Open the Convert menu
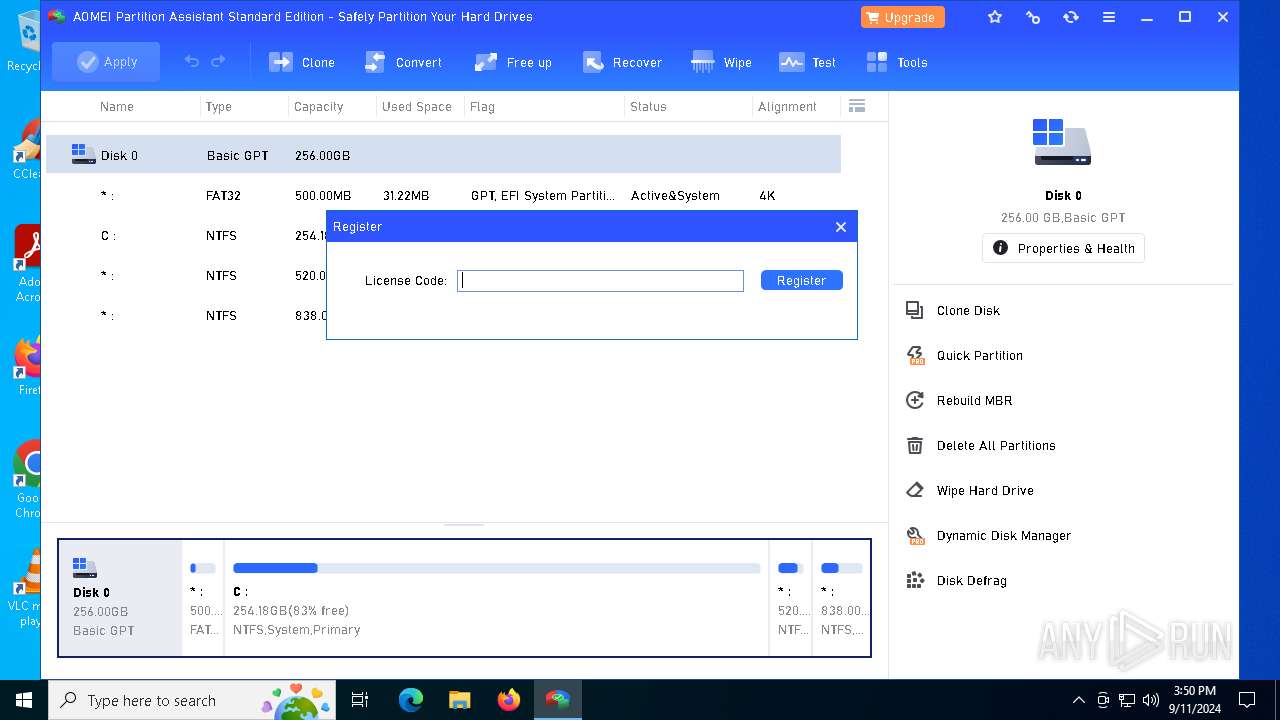 403,62
